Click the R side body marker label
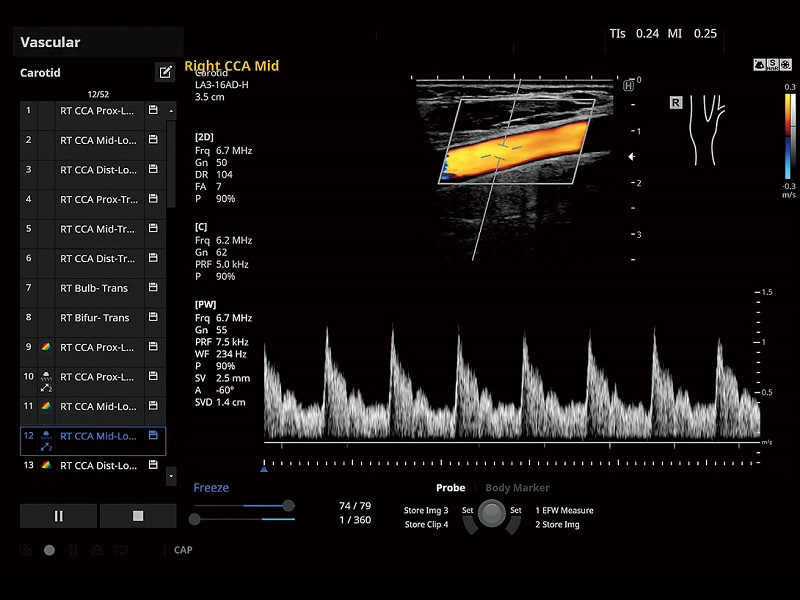 pyautogui.click(x=677, y=102)
